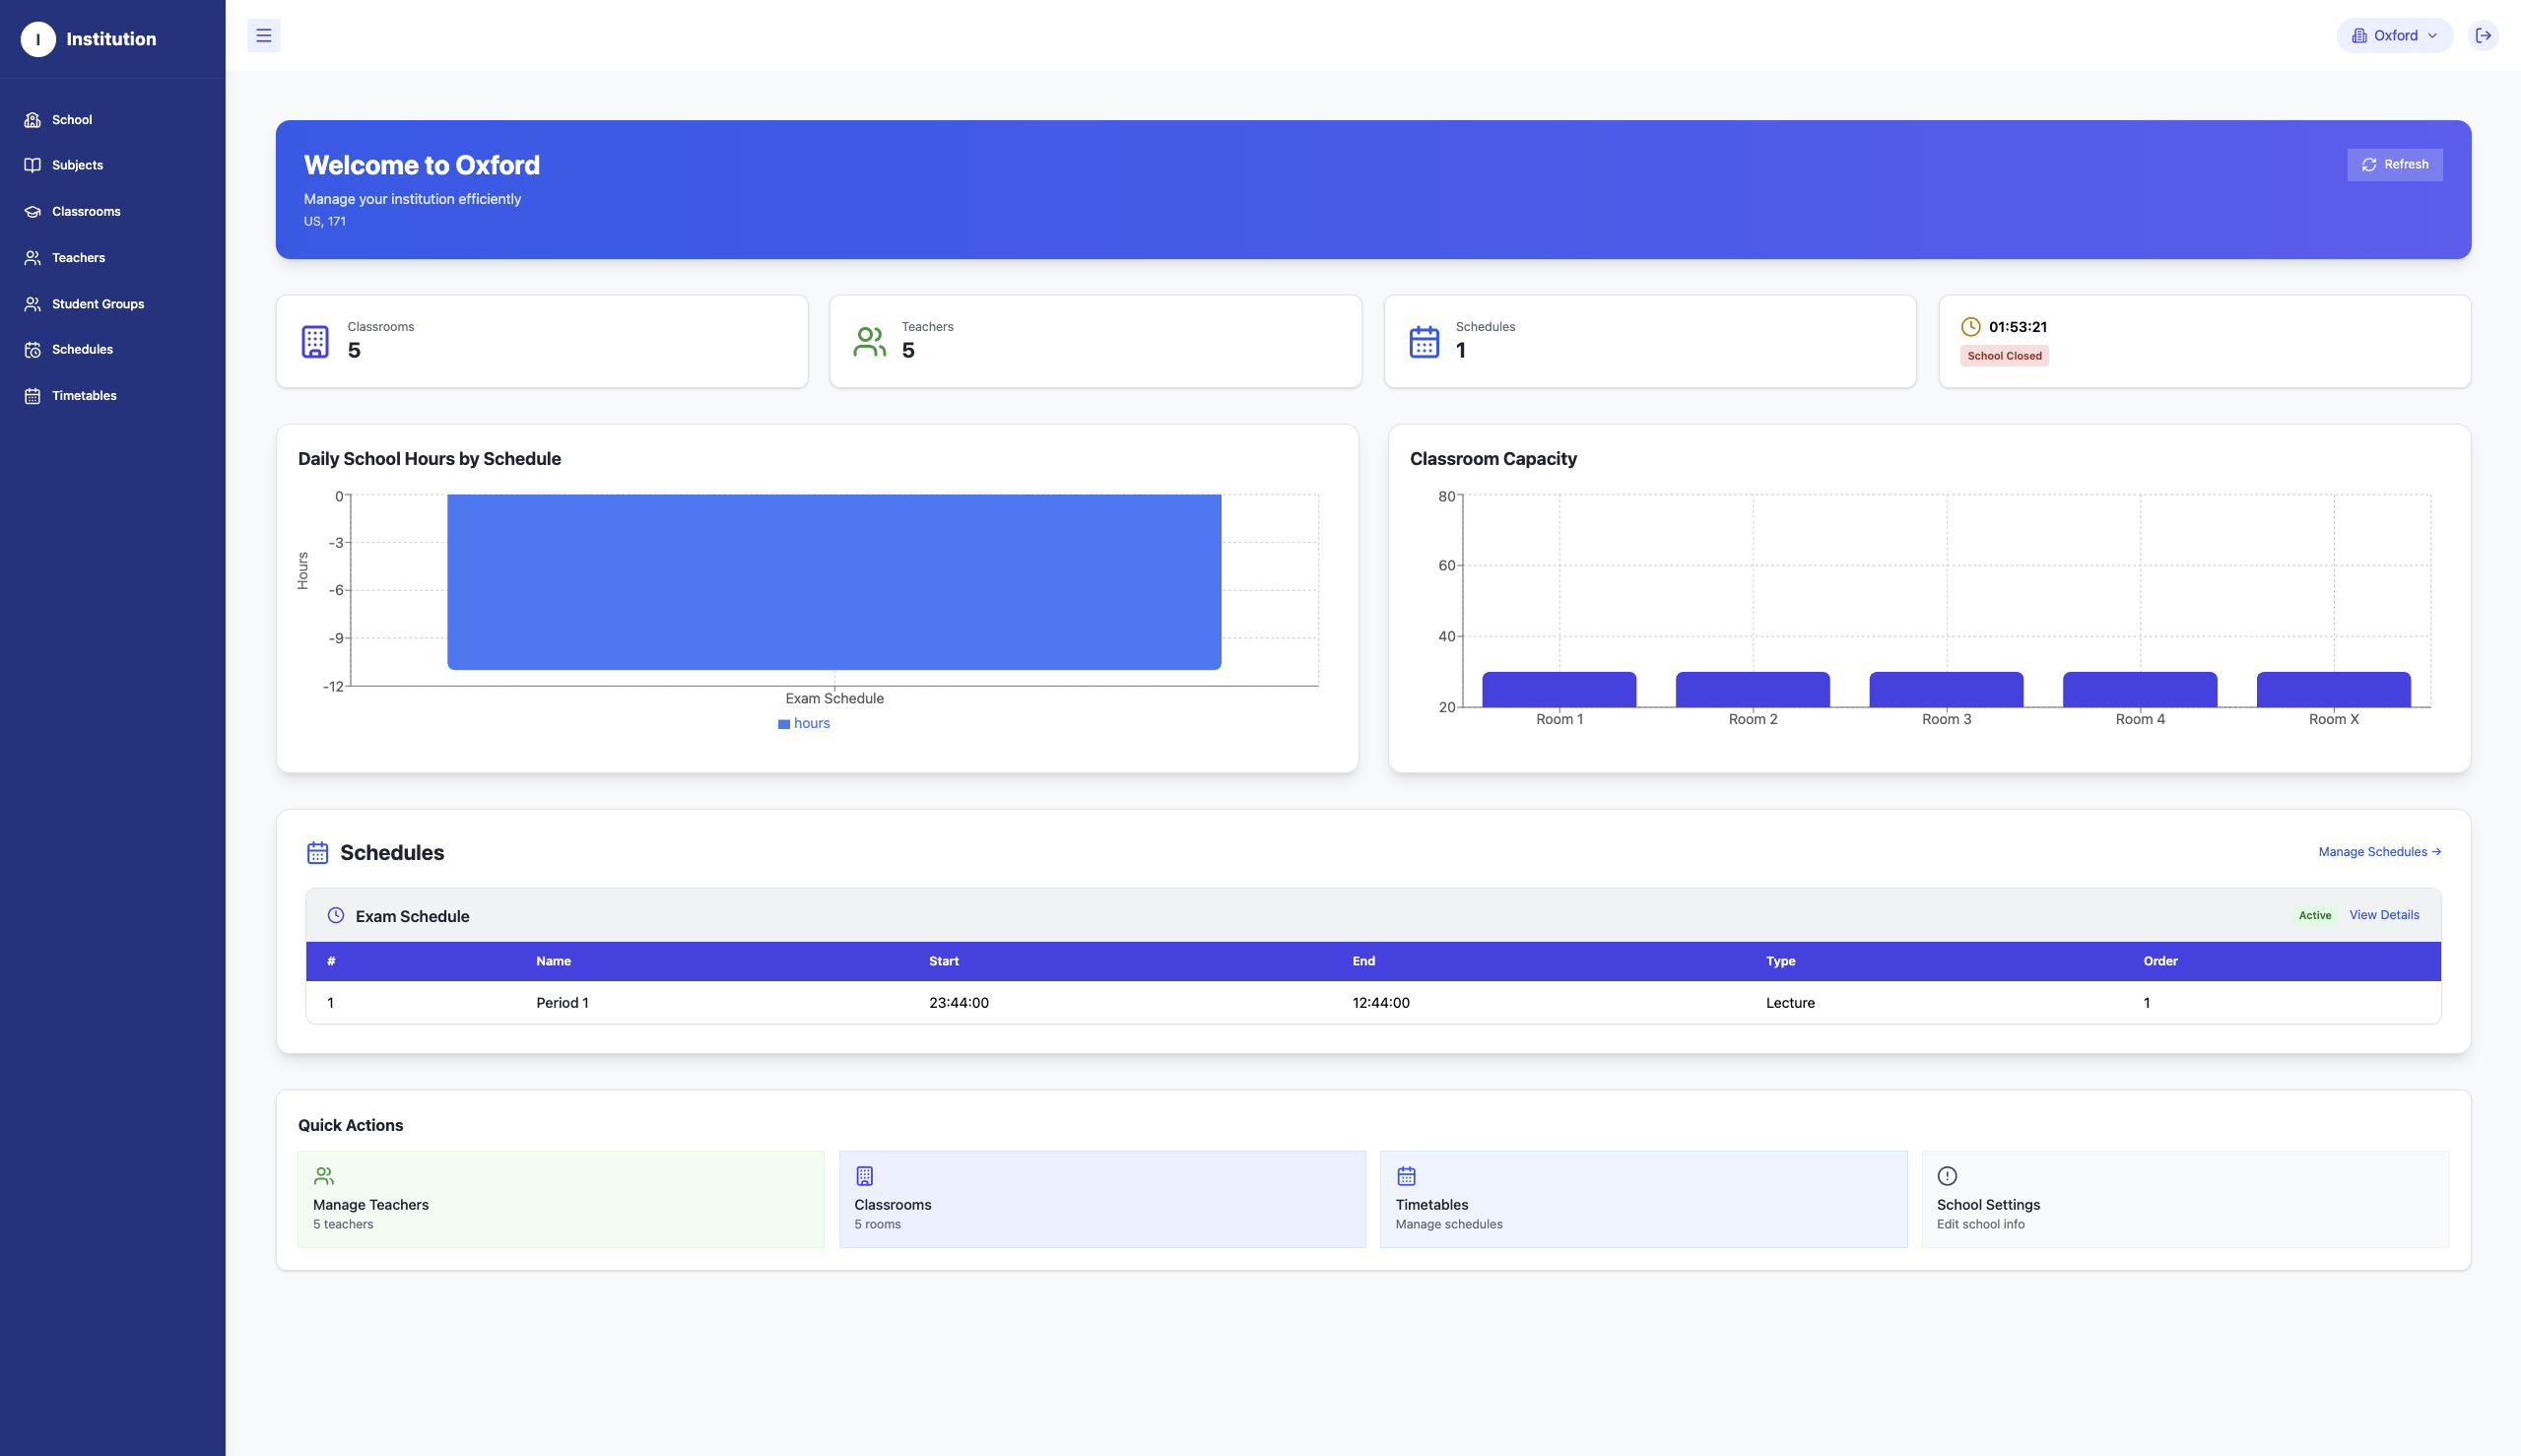Click the Institution logo circle

38,38
